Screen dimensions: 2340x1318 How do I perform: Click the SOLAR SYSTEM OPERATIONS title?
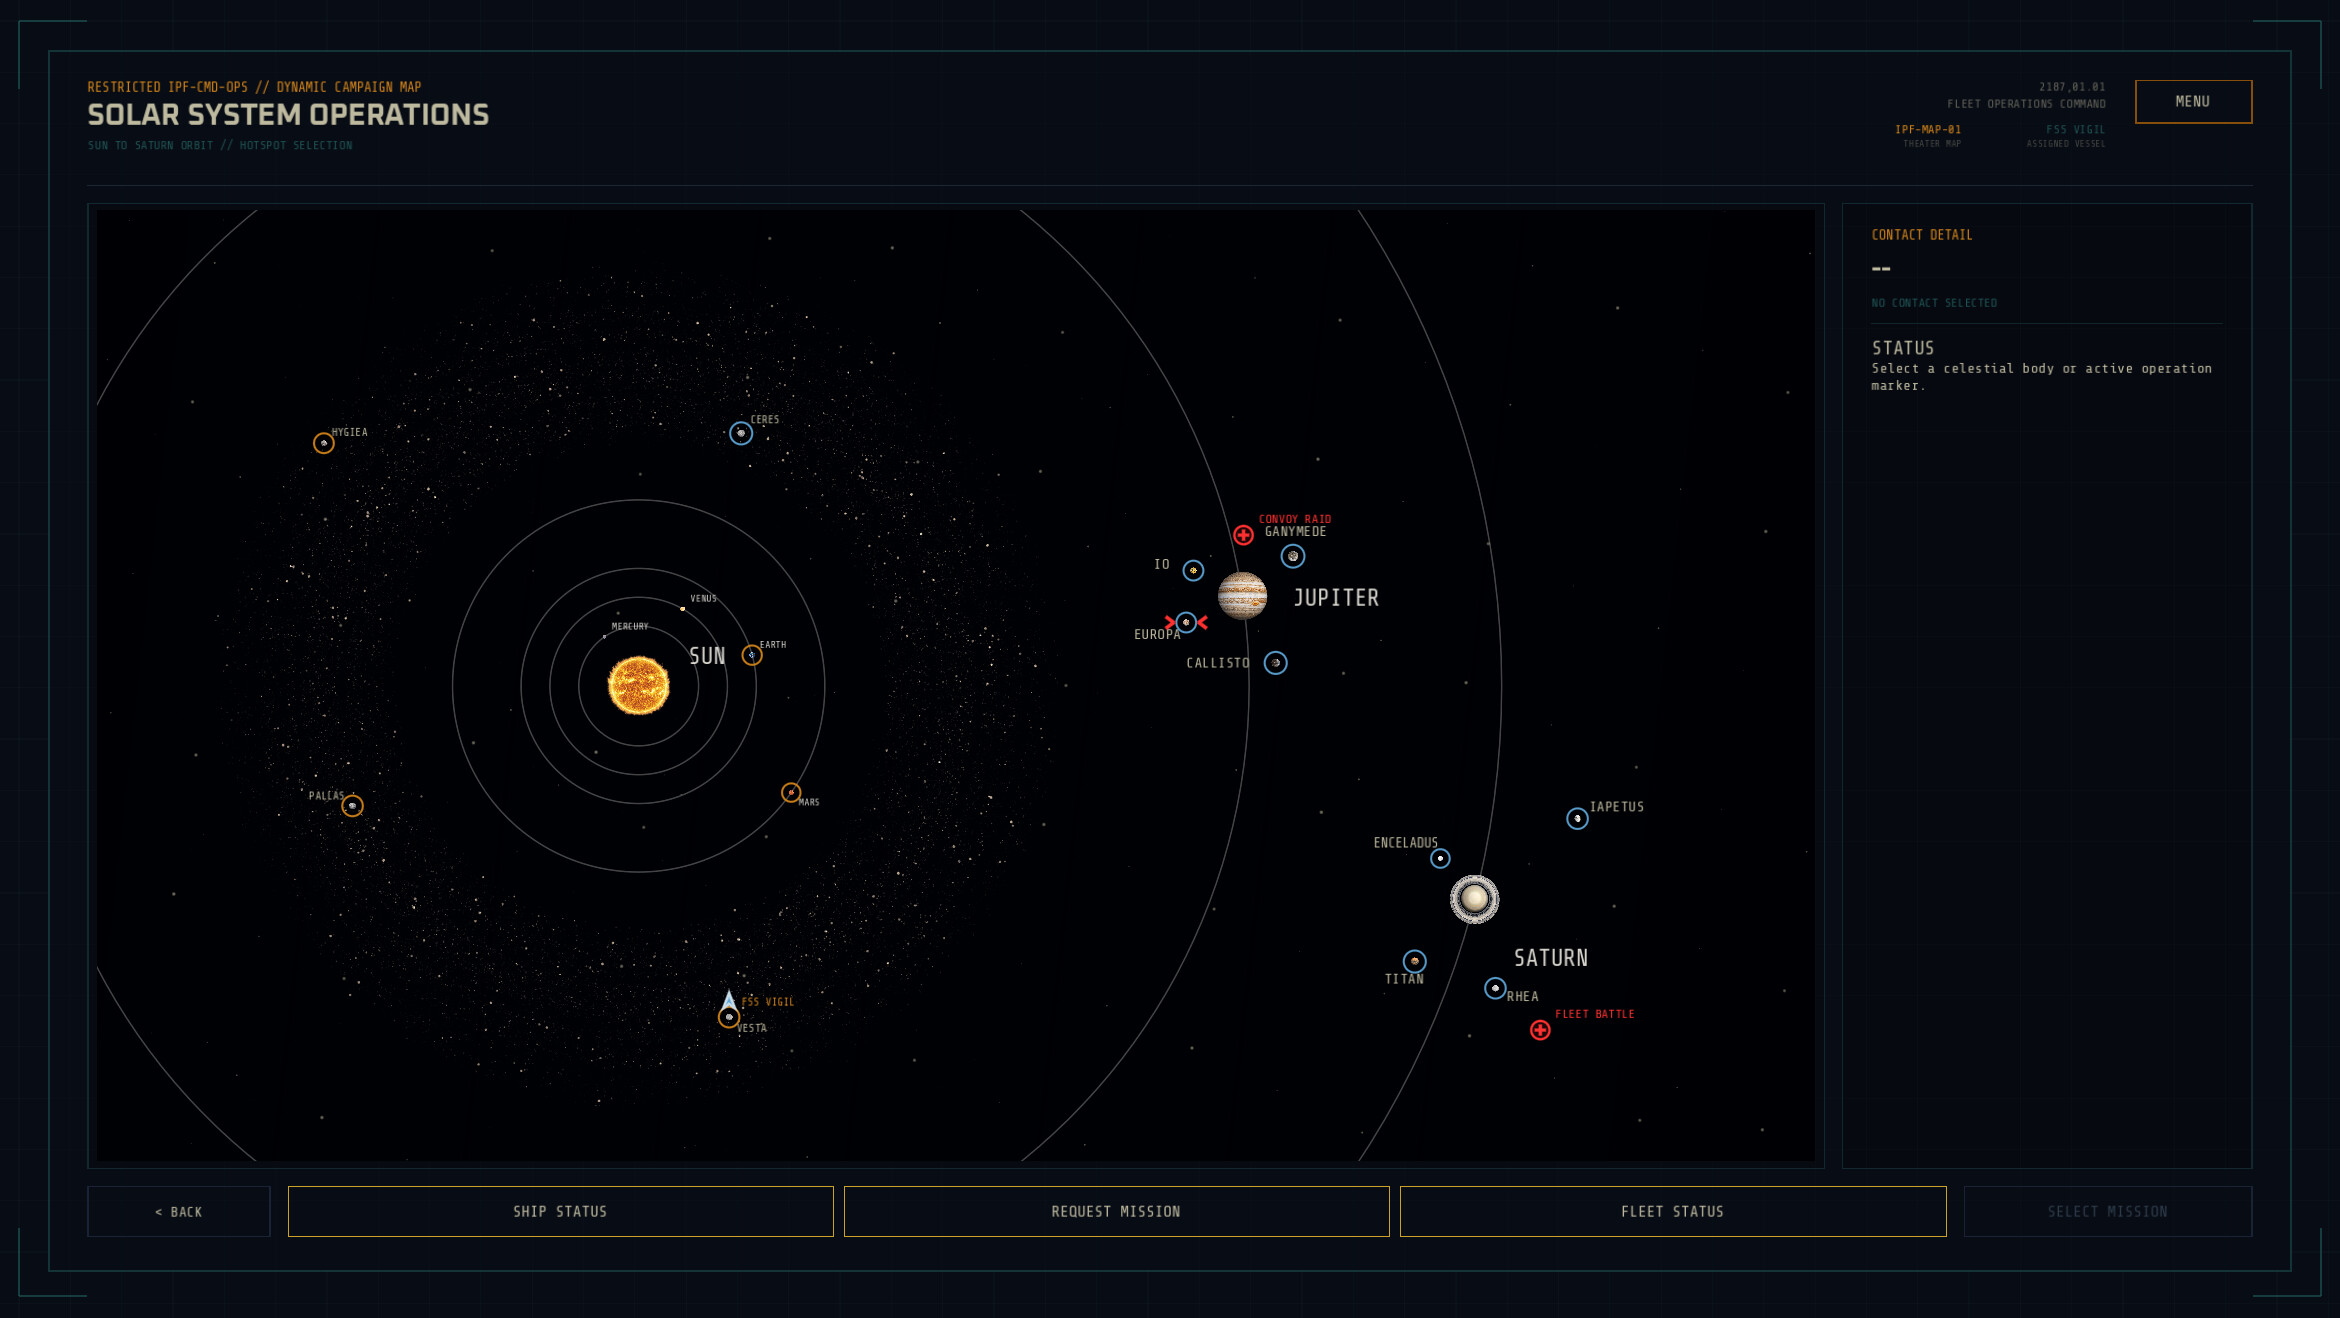tap(288, 115)
